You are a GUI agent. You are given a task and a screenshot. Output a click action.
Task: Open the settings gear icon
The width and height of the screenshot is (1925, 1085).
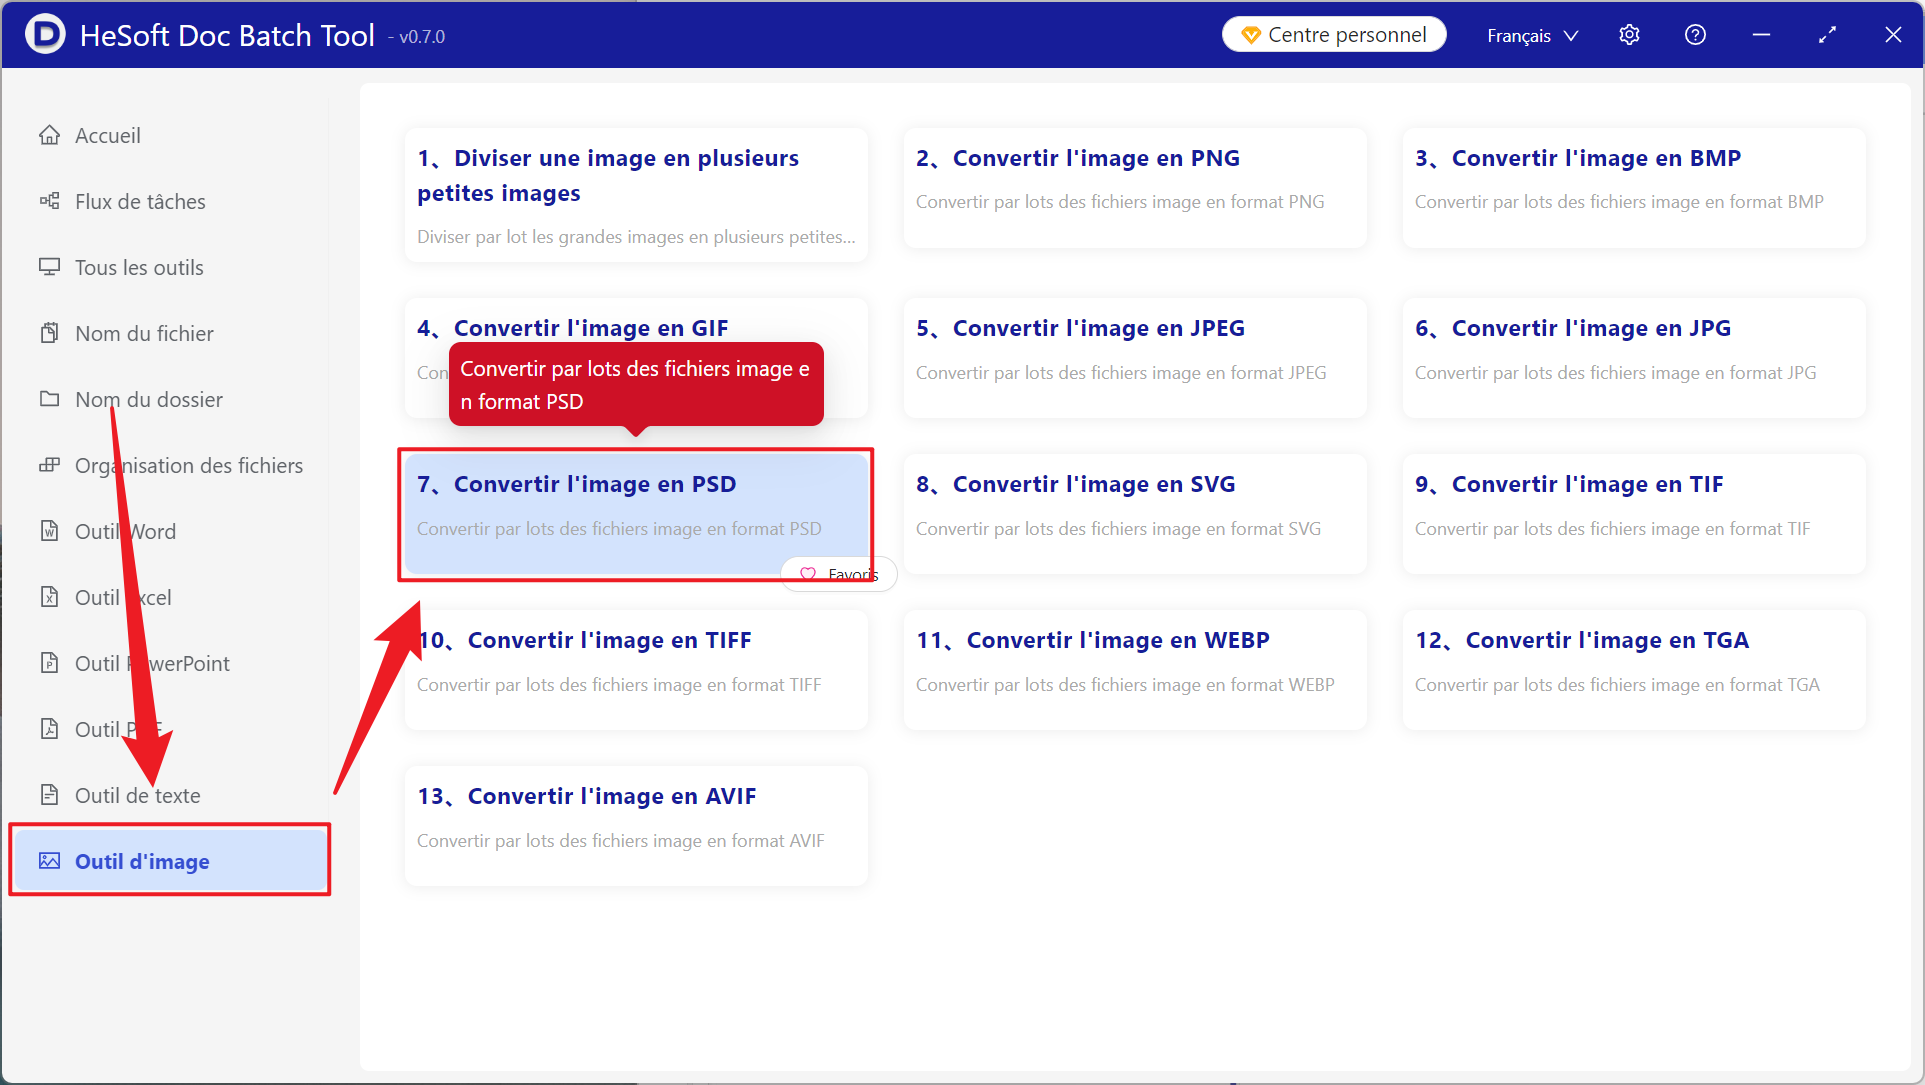click(x=1629, y=35)
